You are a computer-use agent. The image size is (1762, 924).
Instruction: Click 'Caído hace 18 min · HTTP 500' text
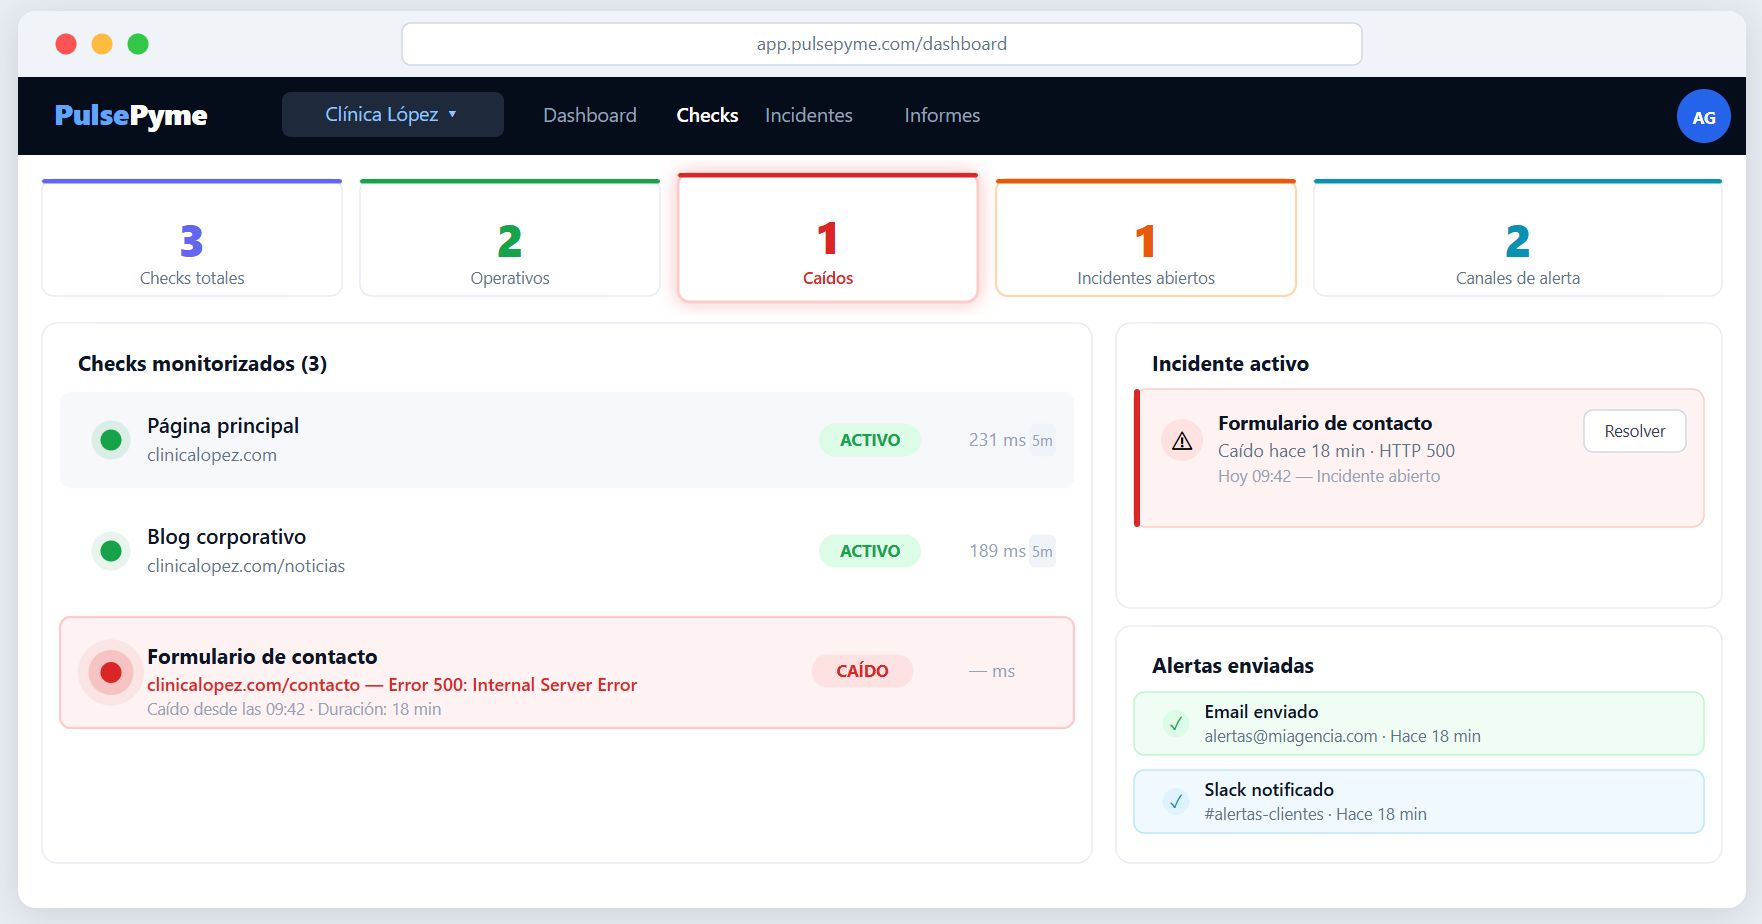[1336, 451]
